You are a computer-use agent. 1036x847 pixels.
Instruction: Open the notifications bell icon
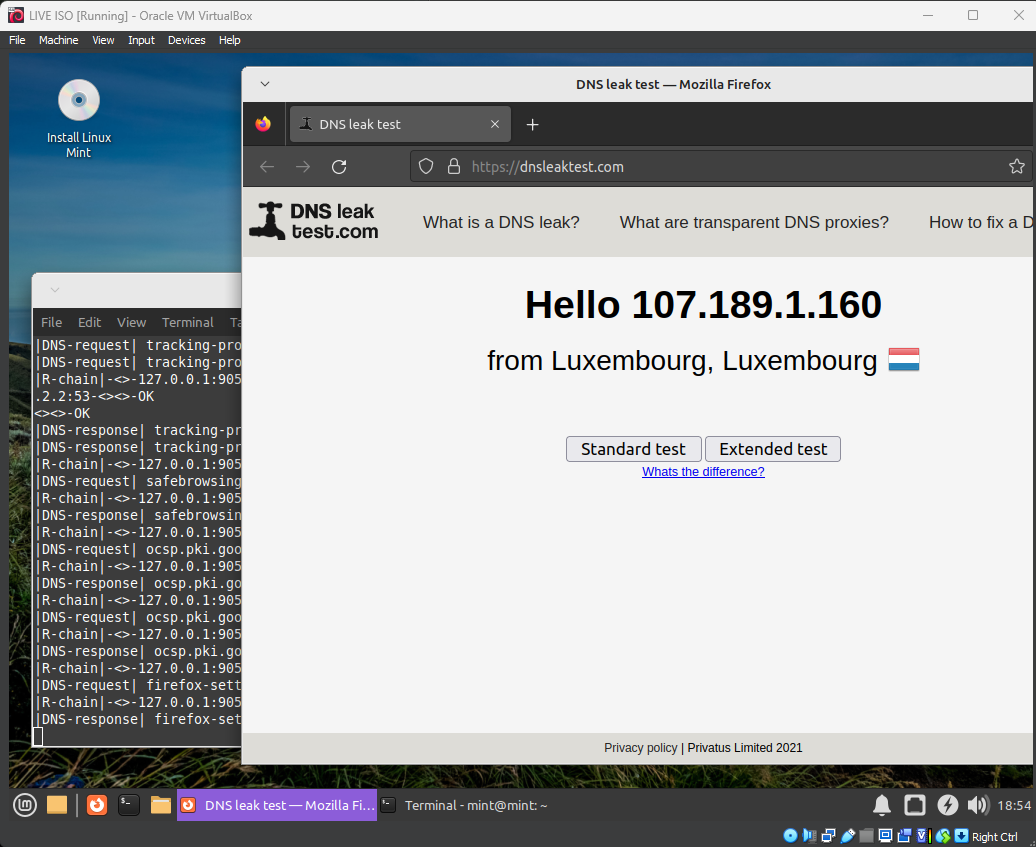pos(882,805)
